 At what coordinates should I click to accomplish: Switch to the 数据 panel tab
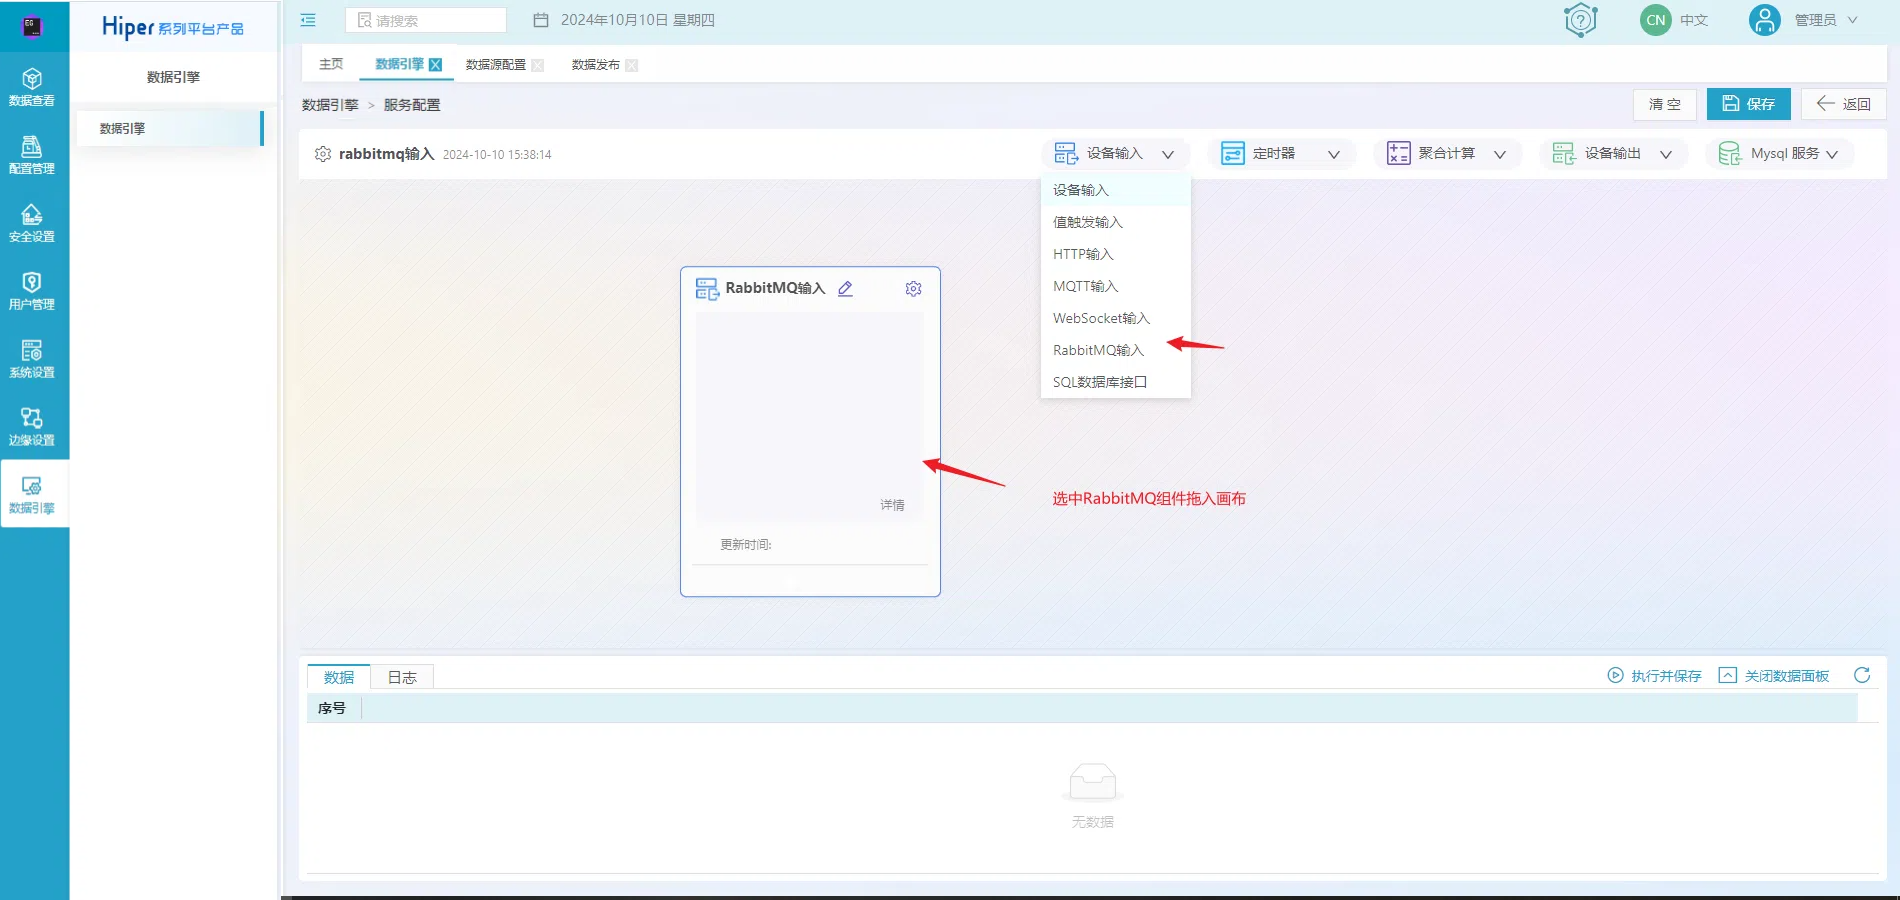pos(339,677)
